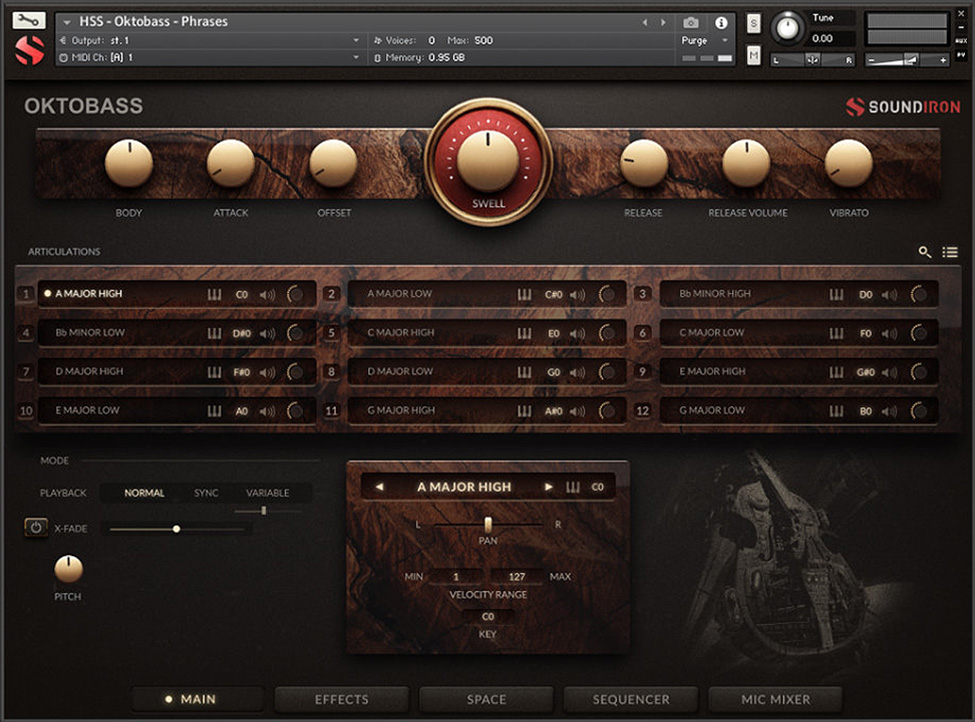This screenshot has height=722, width=975.
Task: Click keyboard icon for G MAJOR LOW row
Action: 836,411
